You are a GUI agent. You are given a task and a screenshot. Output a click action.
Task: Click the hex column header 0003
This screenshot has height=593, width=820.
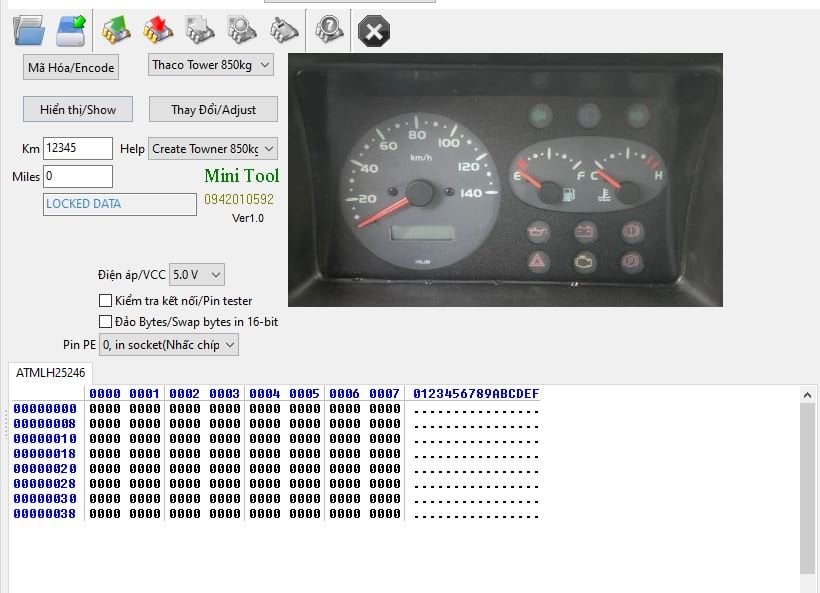225,394
